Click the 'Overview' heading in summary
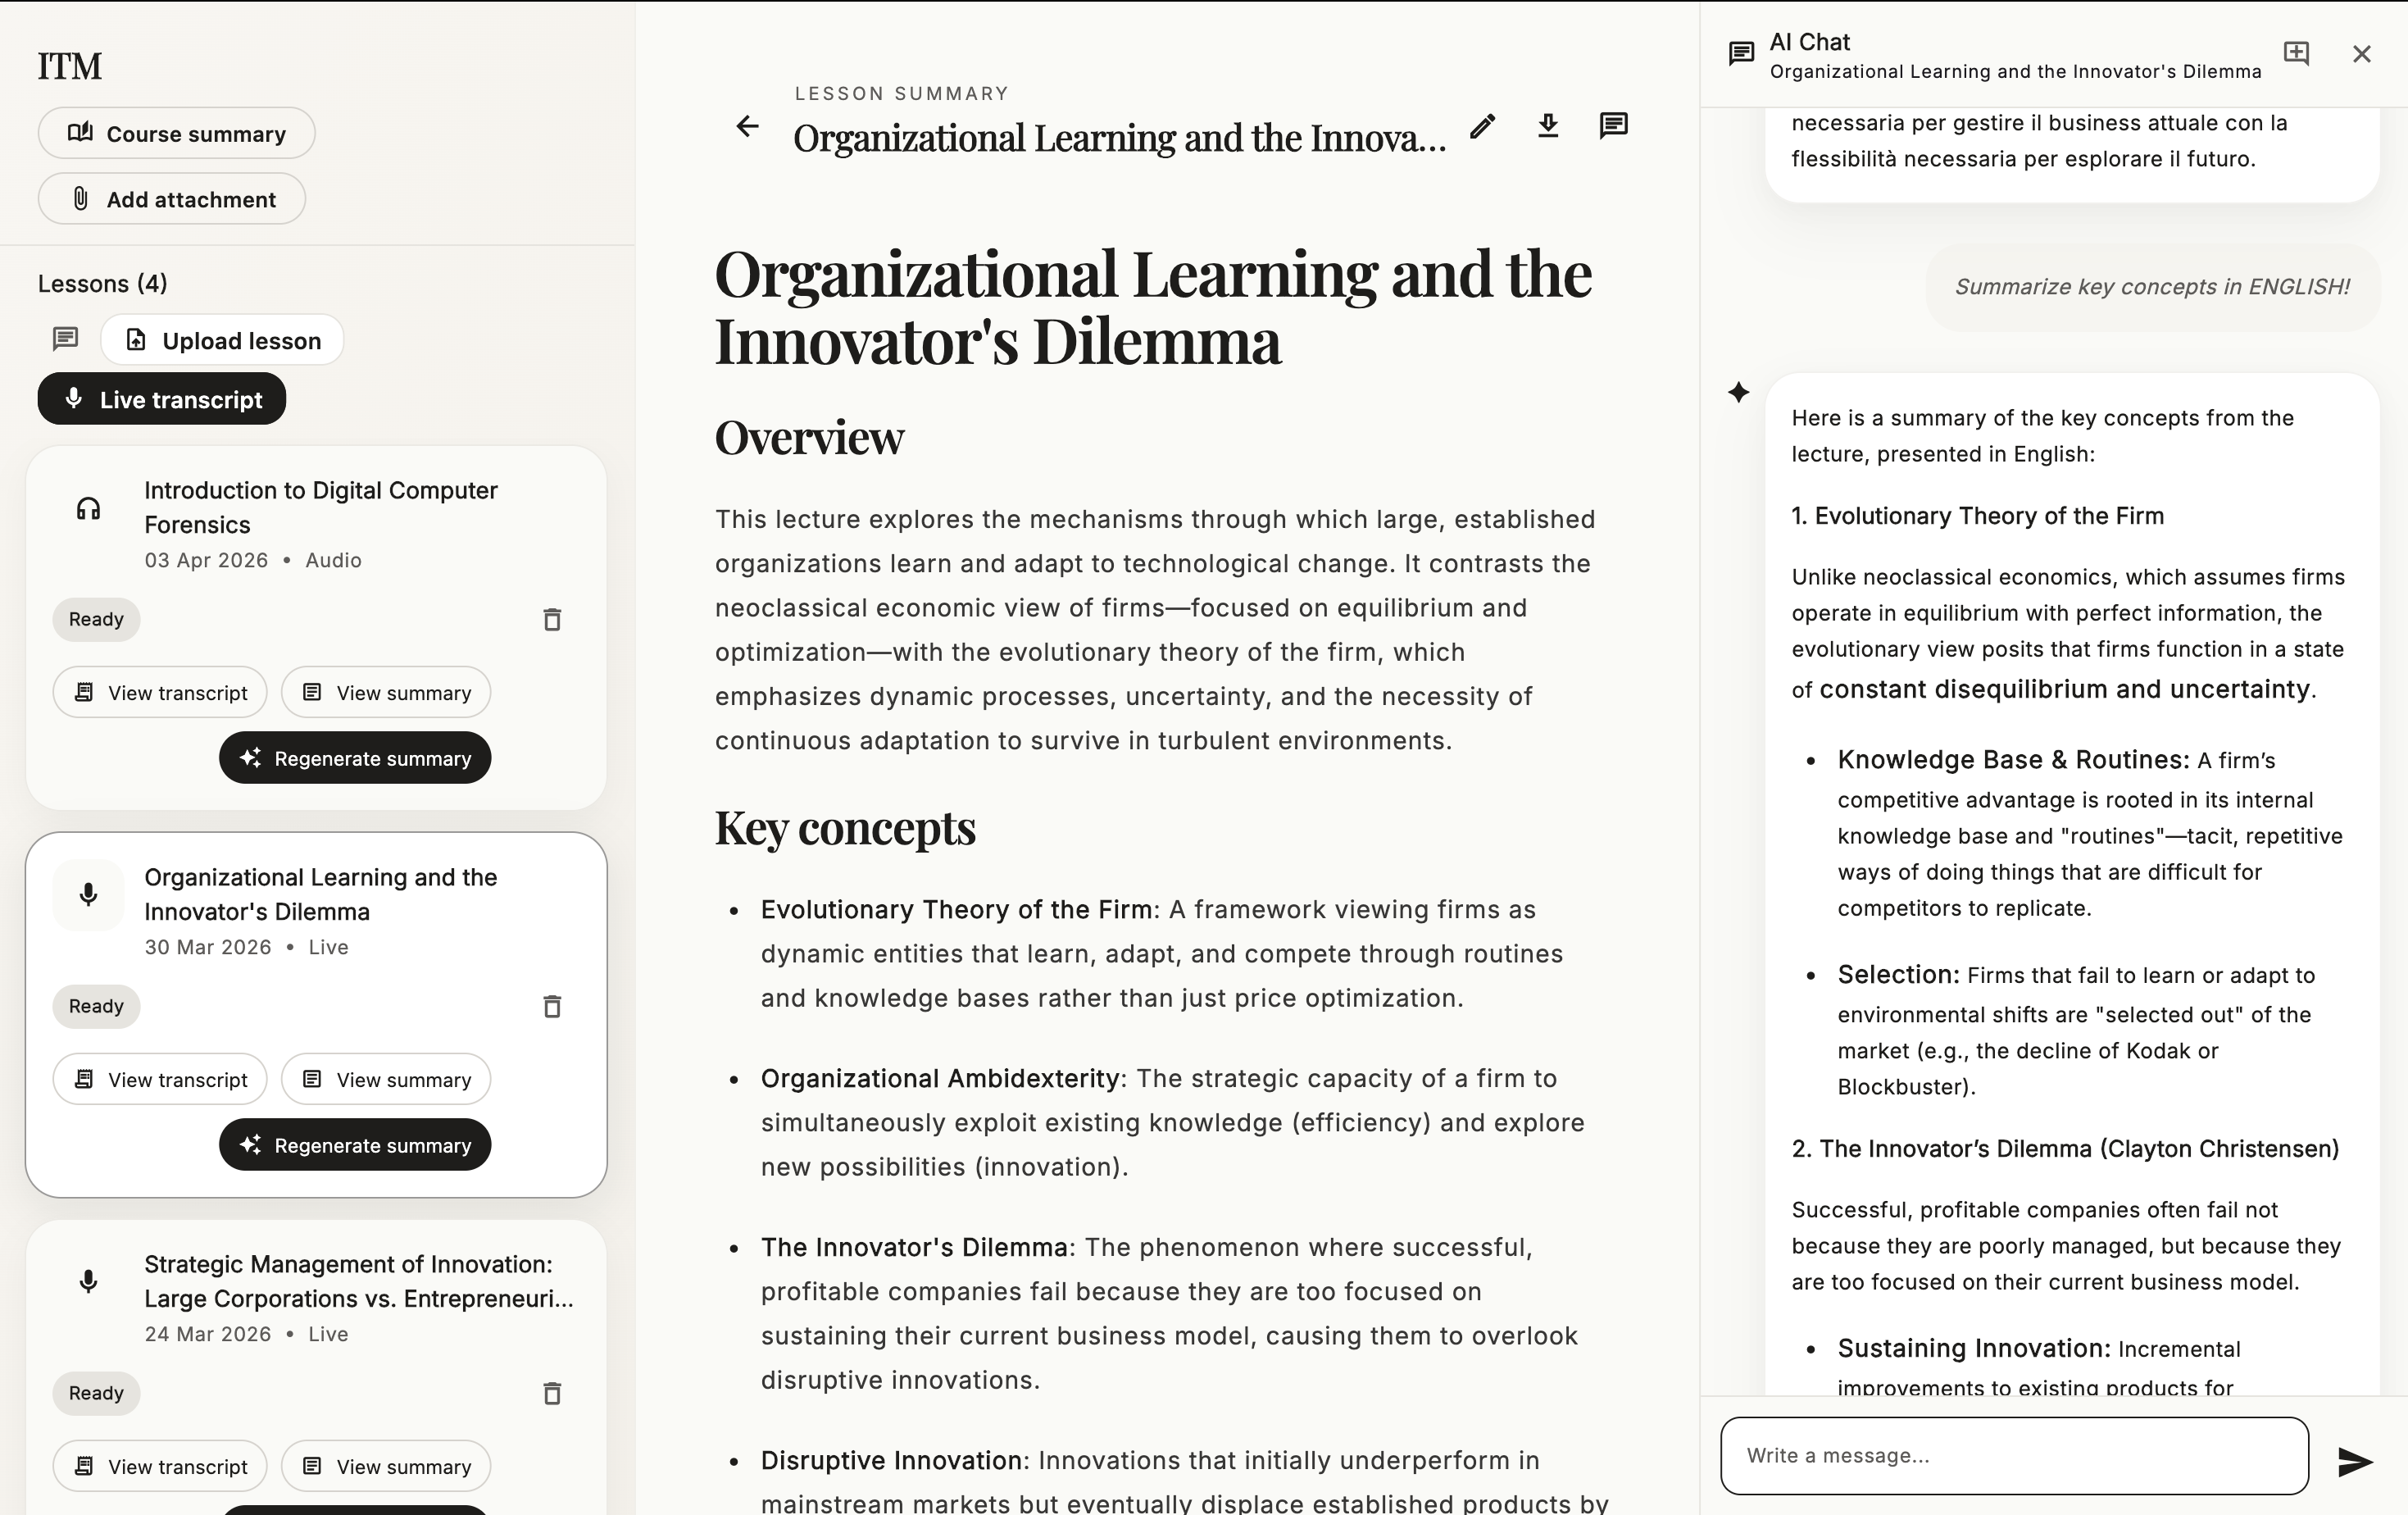2408x1515 pixels. pos(809,438)
